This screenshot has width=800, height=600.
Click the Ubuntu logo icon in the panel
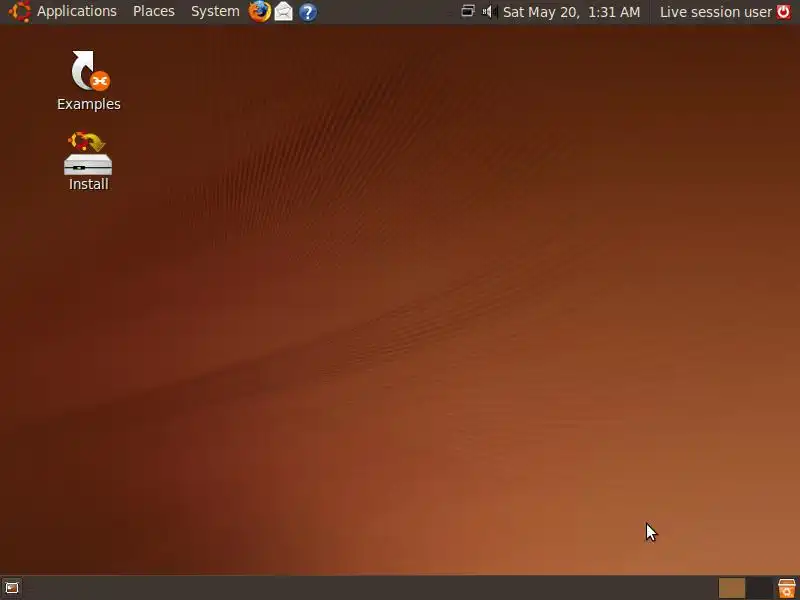19,12
